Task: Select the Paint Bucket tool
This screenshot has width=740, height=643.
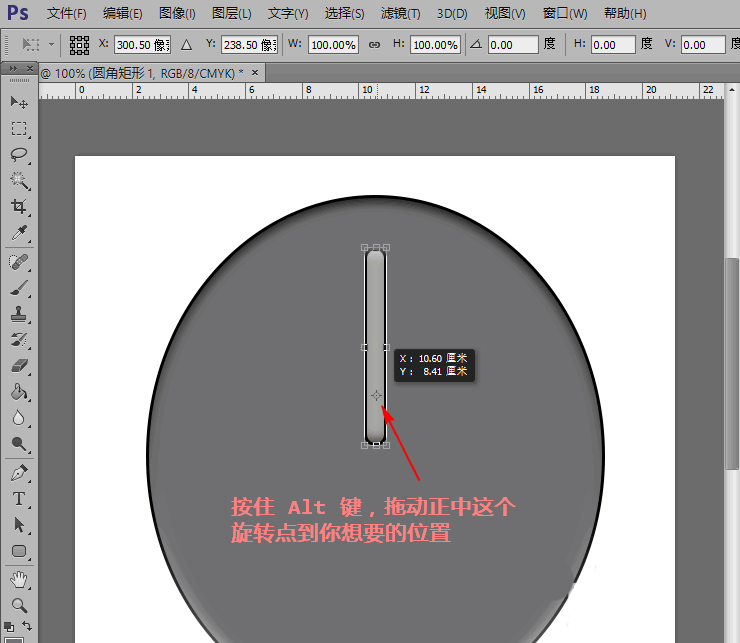Action: pyautogui.click(x=19, y=392)
